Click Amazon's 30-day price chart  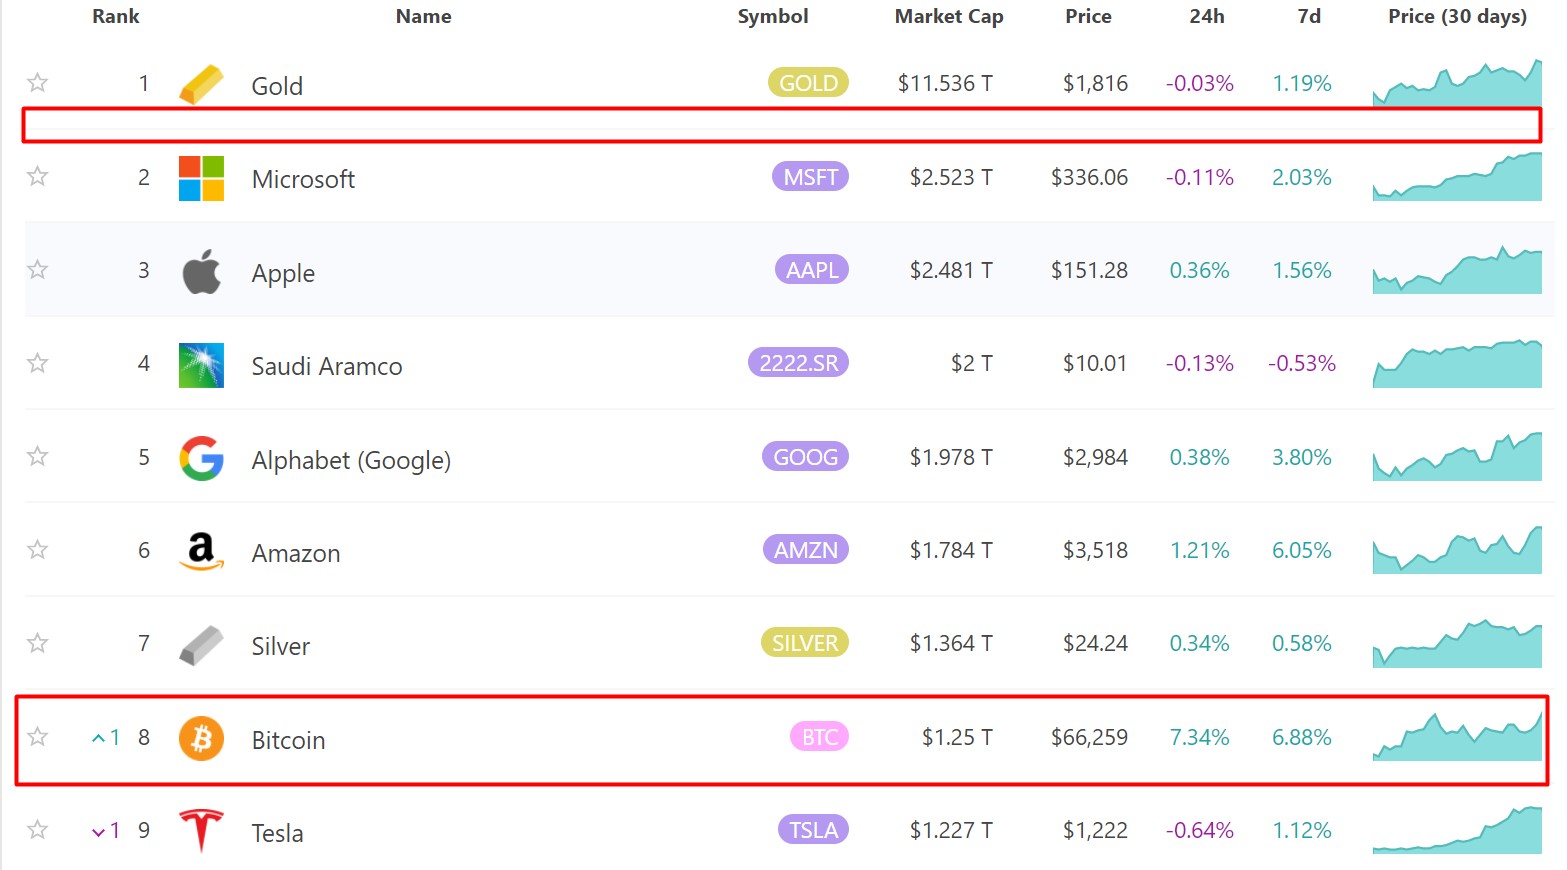[x=1457, y=550]
